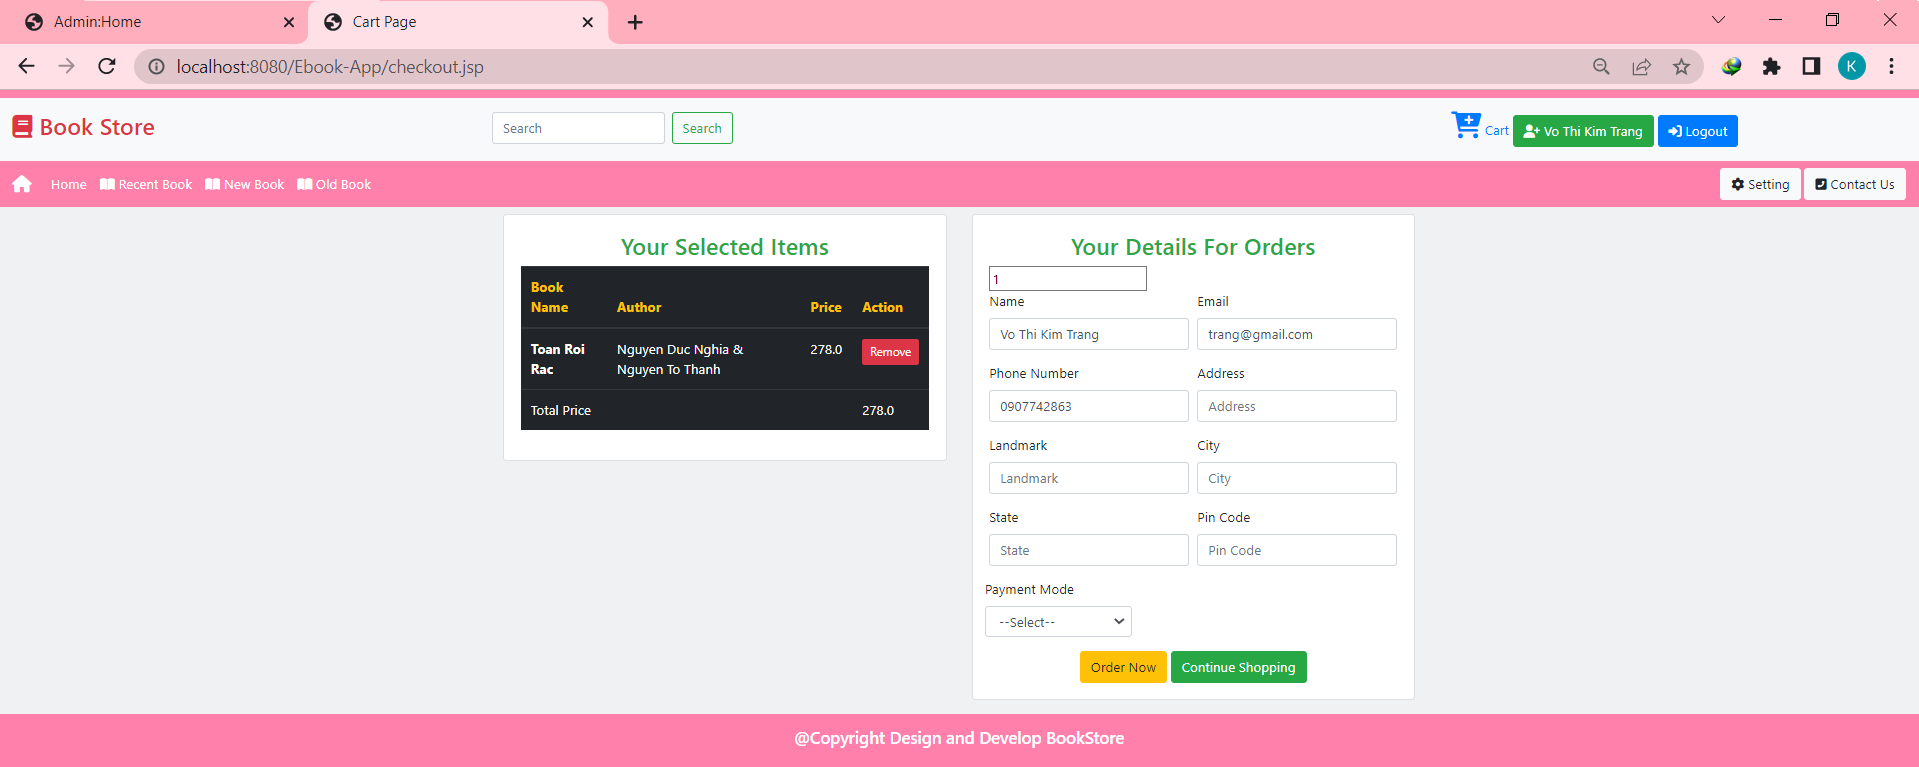Open Chrome three-dot menu

(x=1891, y=67)
